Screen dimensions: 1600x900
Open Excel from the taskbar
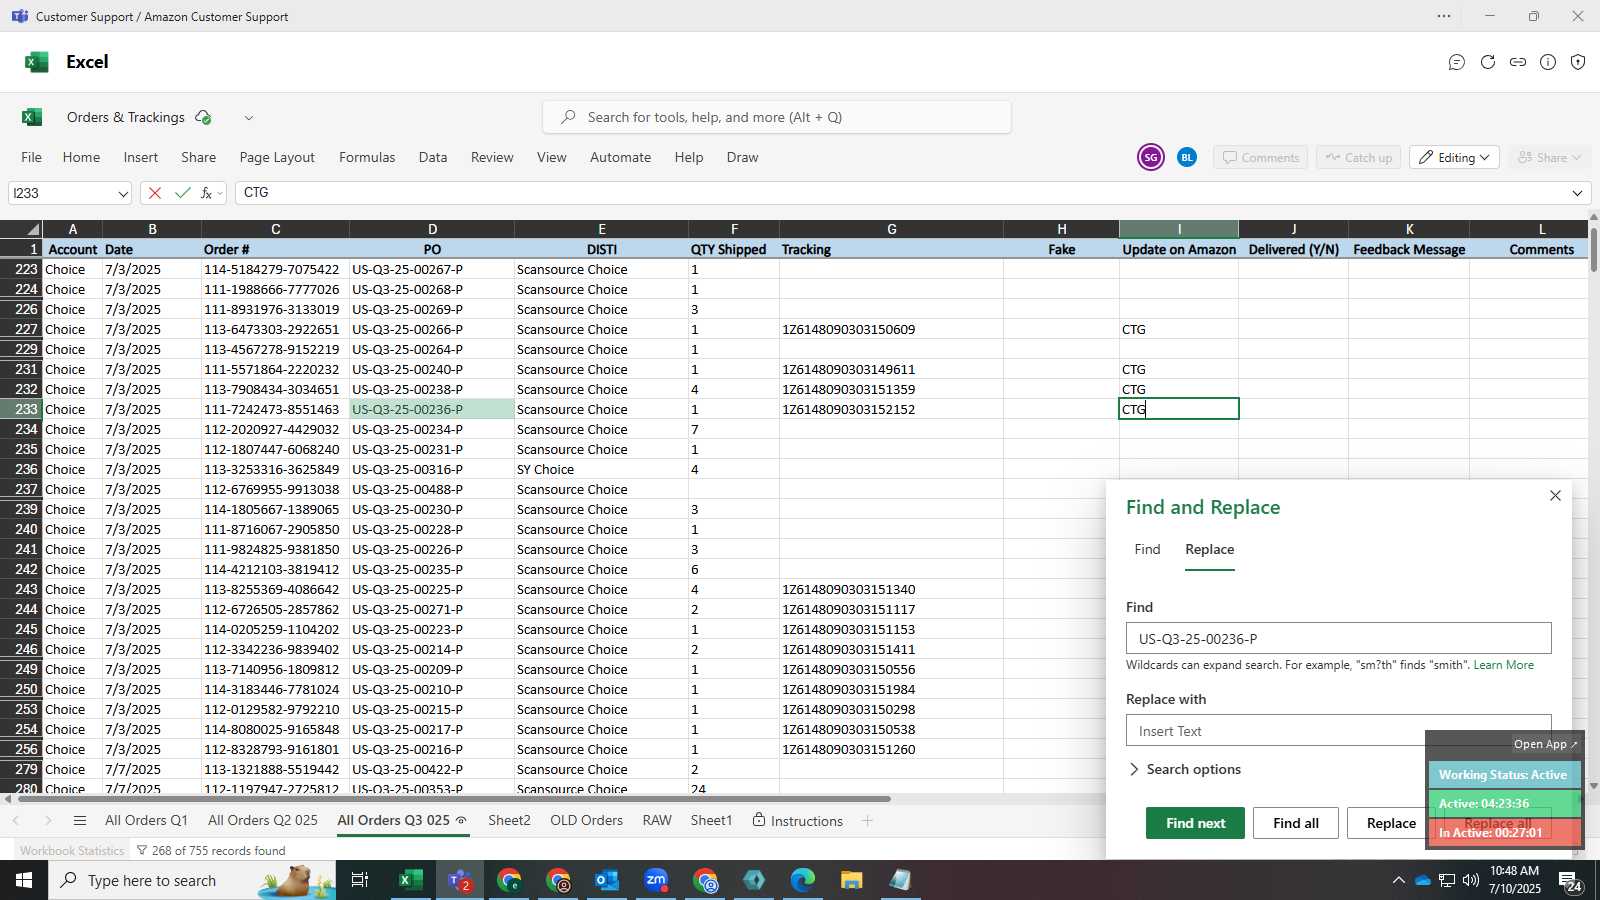tap(410, 880)
